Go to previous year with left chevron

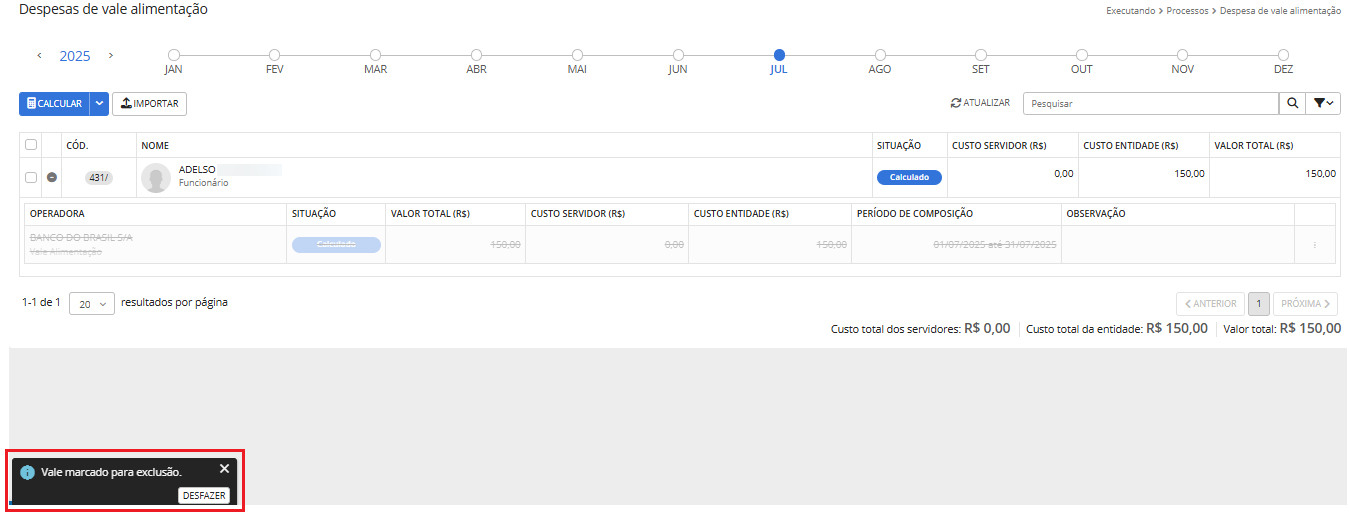tap(39, 56)
